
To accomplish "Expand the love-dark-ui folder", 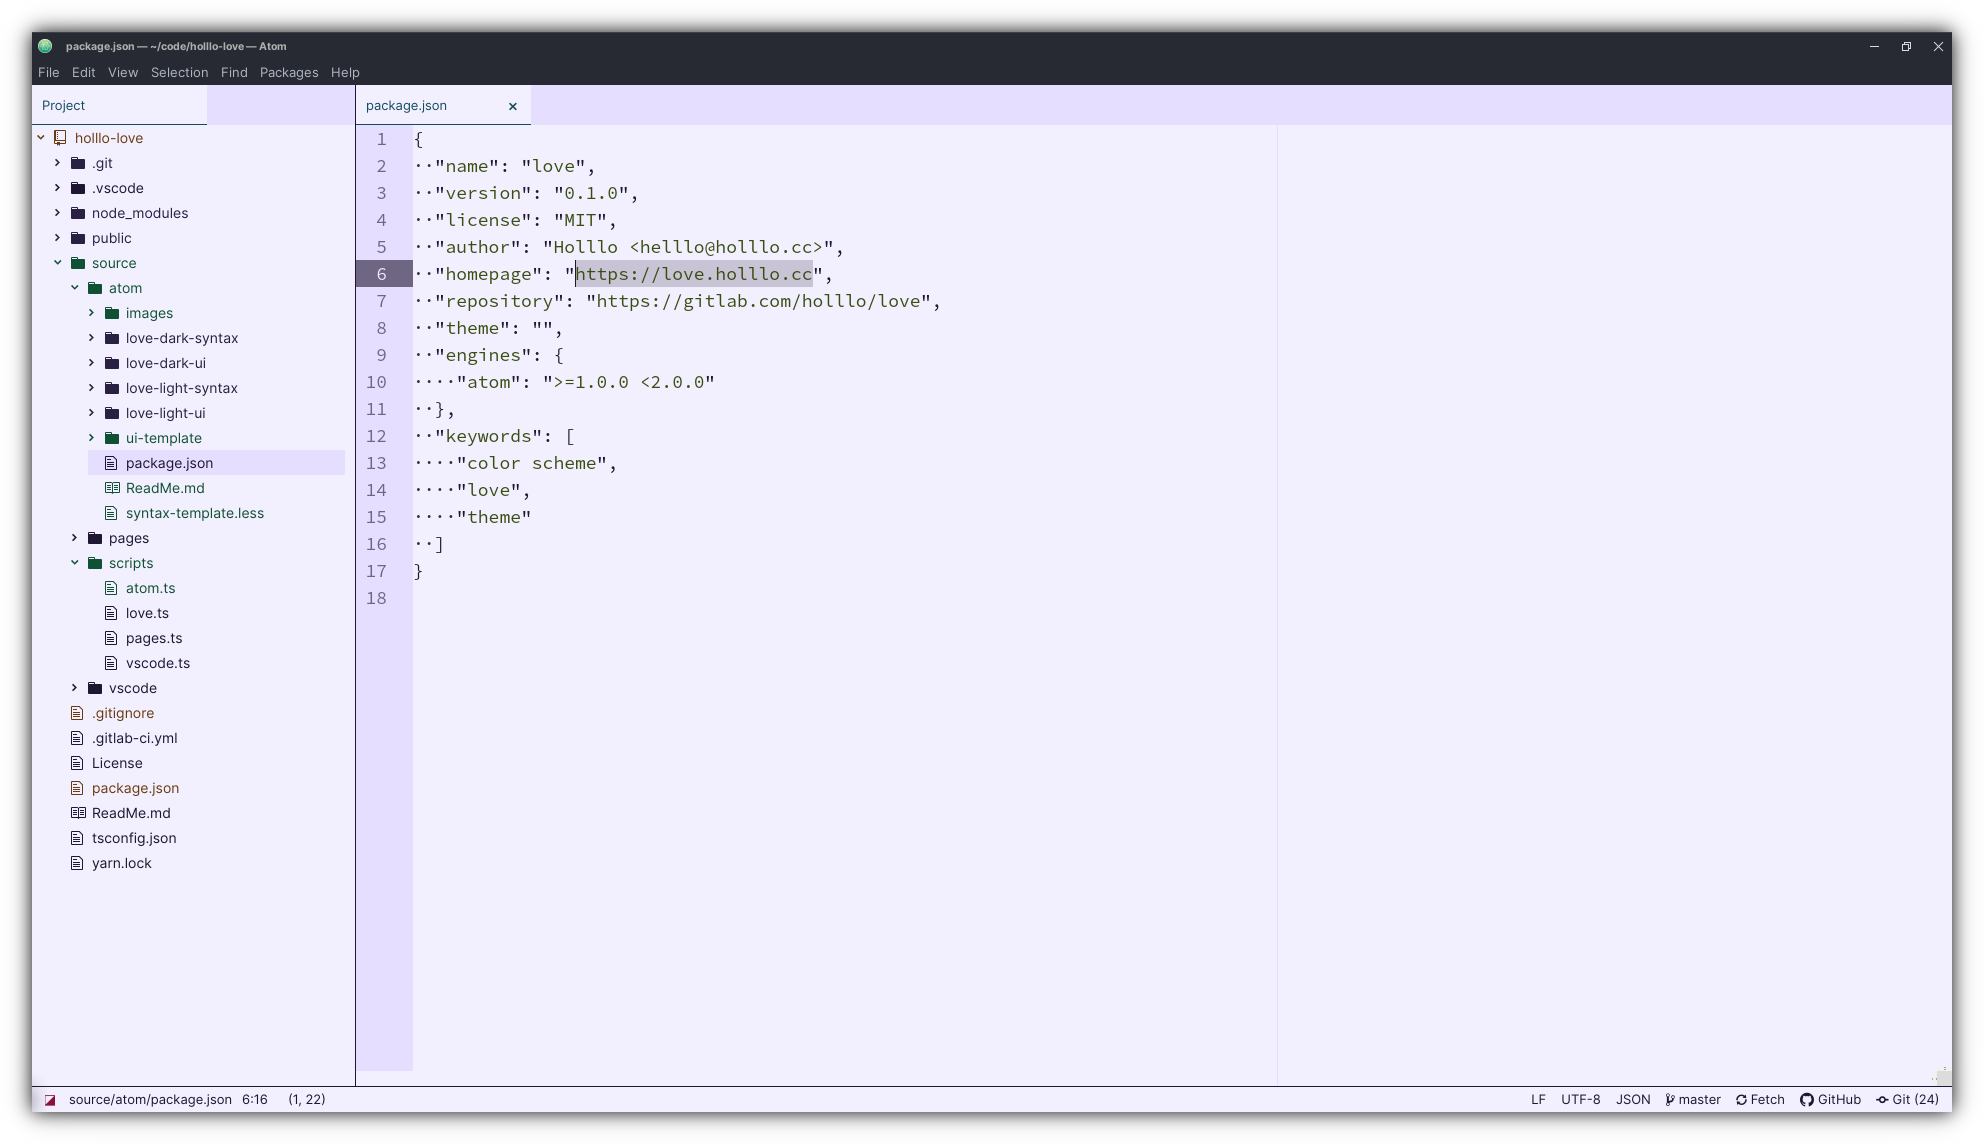I will [92, 363].
